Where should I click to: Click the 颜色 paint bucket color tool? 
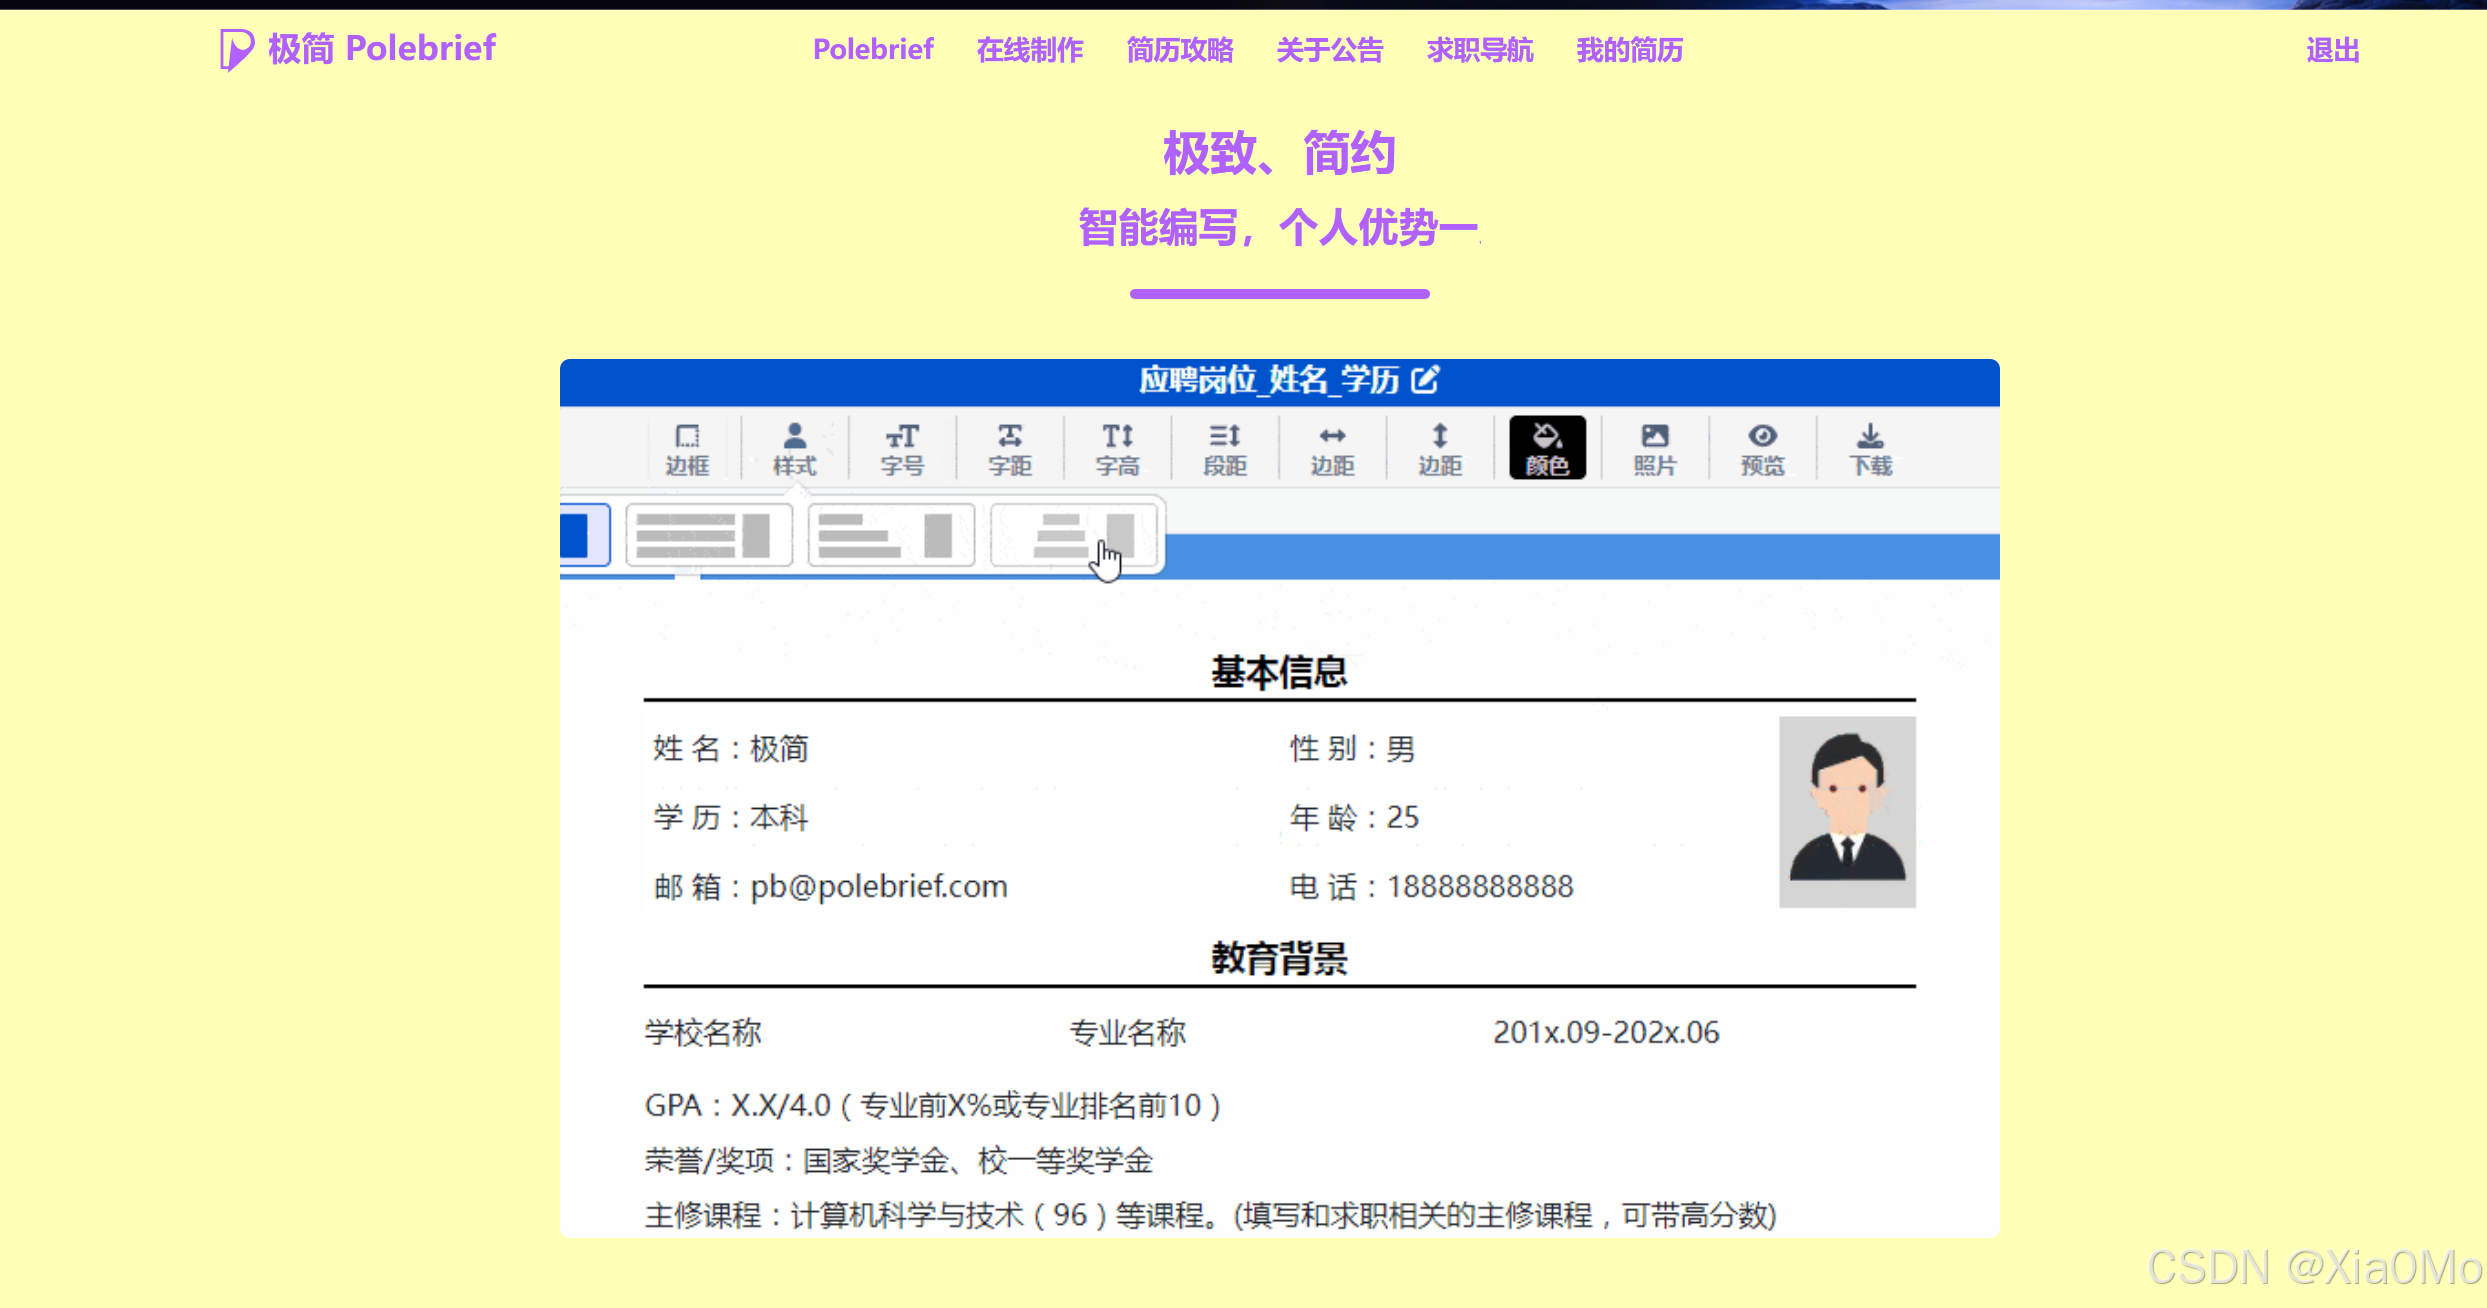pos(1547,448)
